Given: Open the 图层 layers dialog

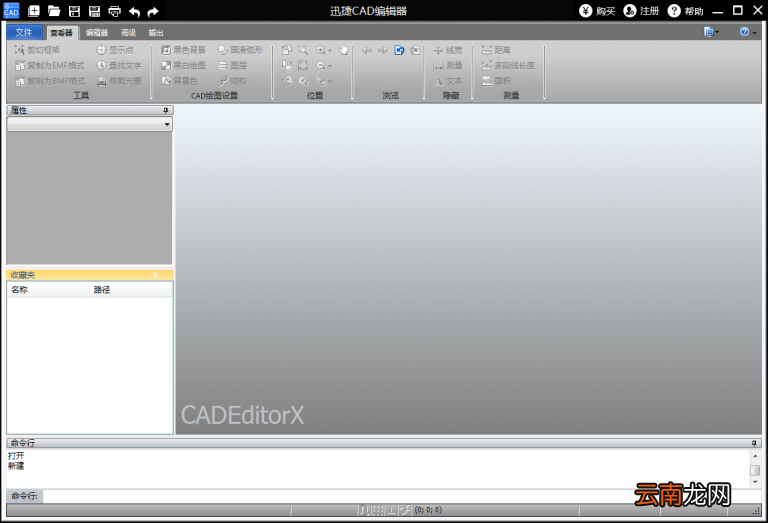Looking at the screenshot, I should [233, 65].
